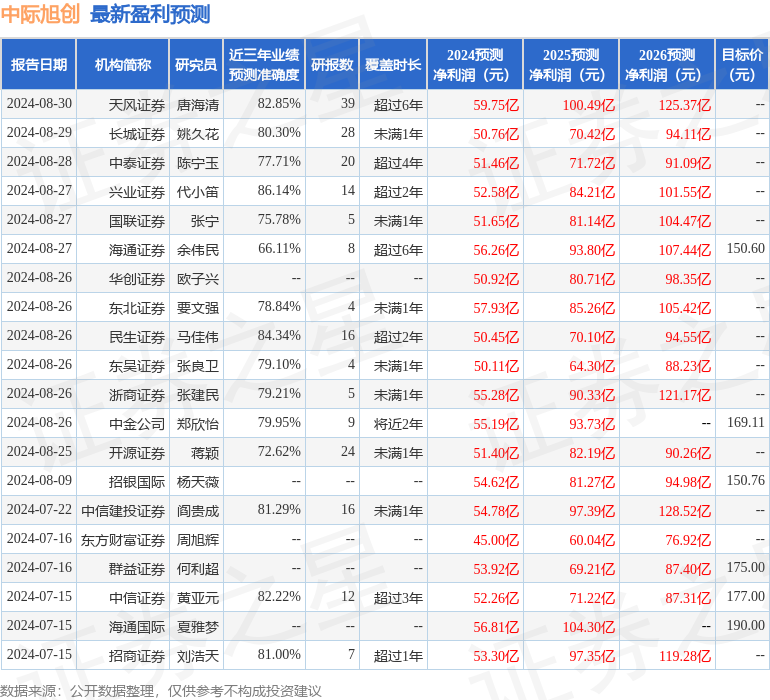Viewport: 770px width, 700px height.
Task: Click the 近三年业绩预测准确度 header
Action: click(x=264, y=65)
